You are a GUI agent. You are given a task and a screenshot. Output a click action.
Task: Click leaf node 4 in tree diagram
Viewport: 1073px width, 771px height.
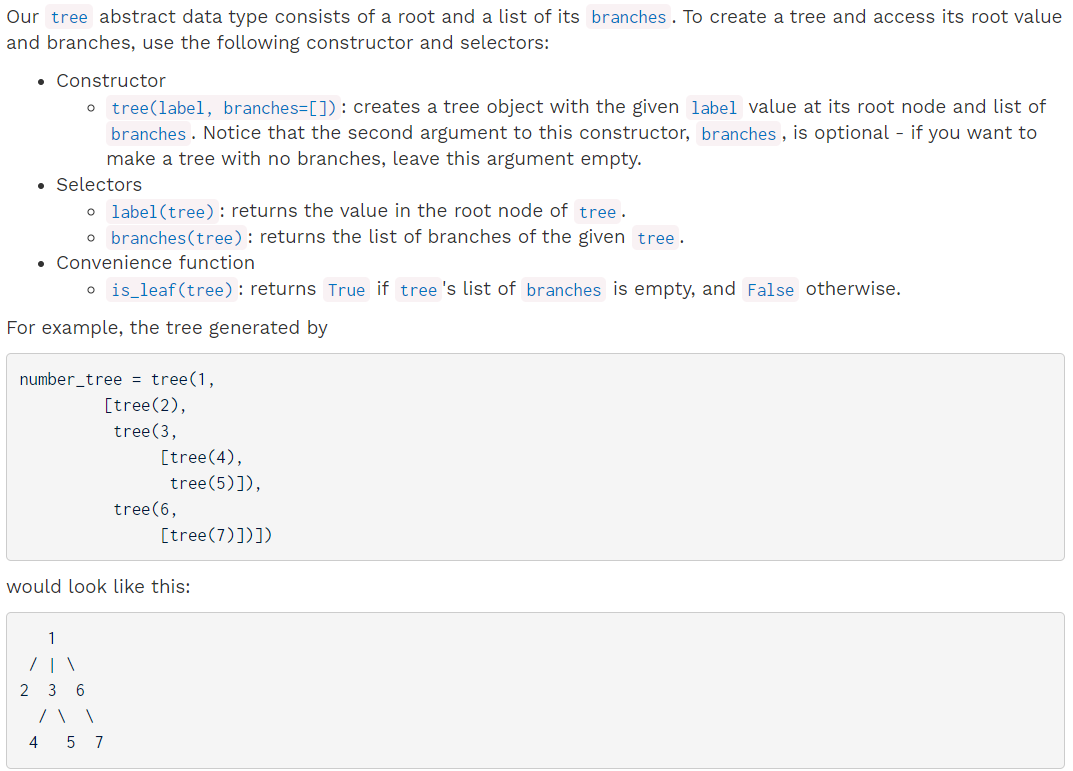(x=34, y=742)
